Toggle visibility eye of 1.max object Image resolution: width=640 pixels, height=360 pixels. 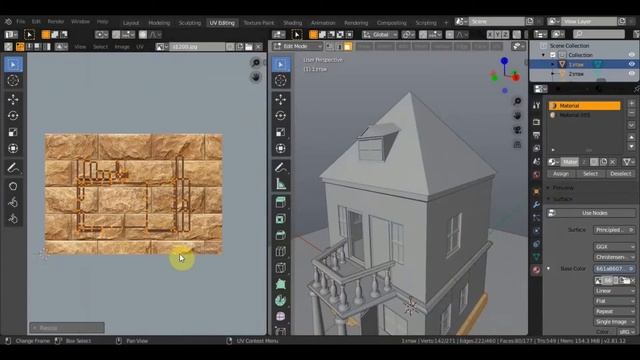631,64
